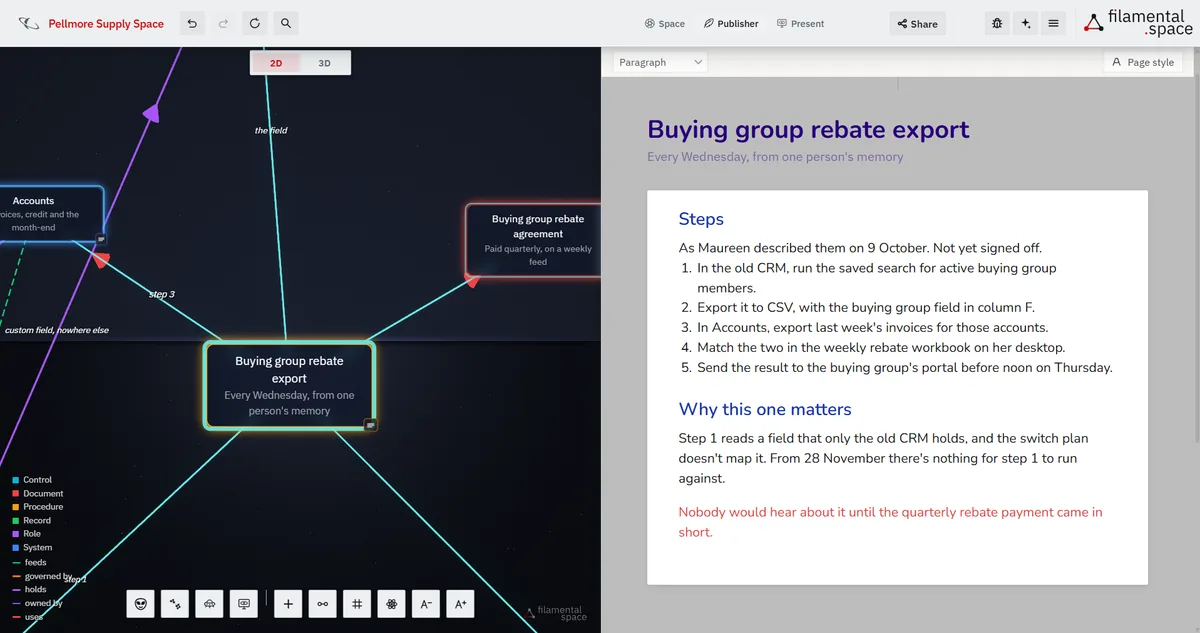Image resolution: width=1200 pixels, height=633 pixels.
Task: Click the line 'Export it to CSV' step
Action: coord(866,307)
